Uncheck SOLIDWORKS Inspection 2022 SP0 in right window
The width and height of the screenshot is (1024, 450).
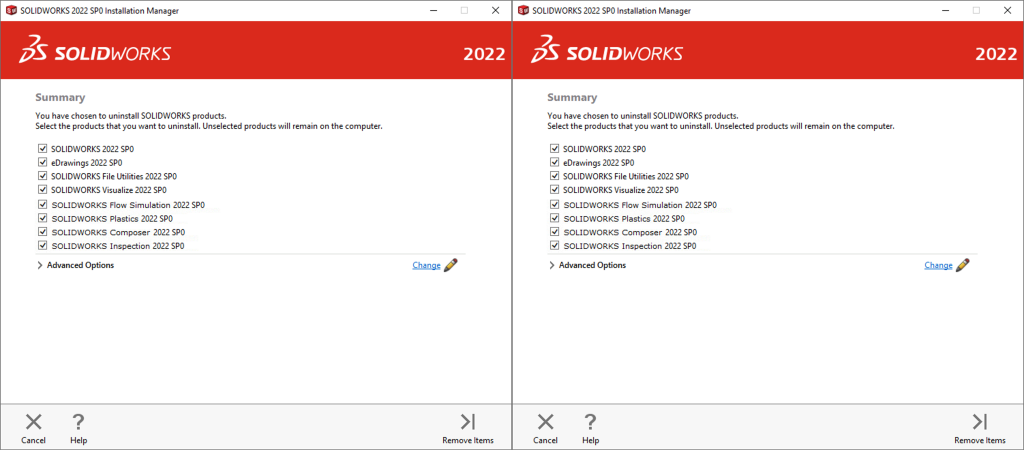point(555,245)
